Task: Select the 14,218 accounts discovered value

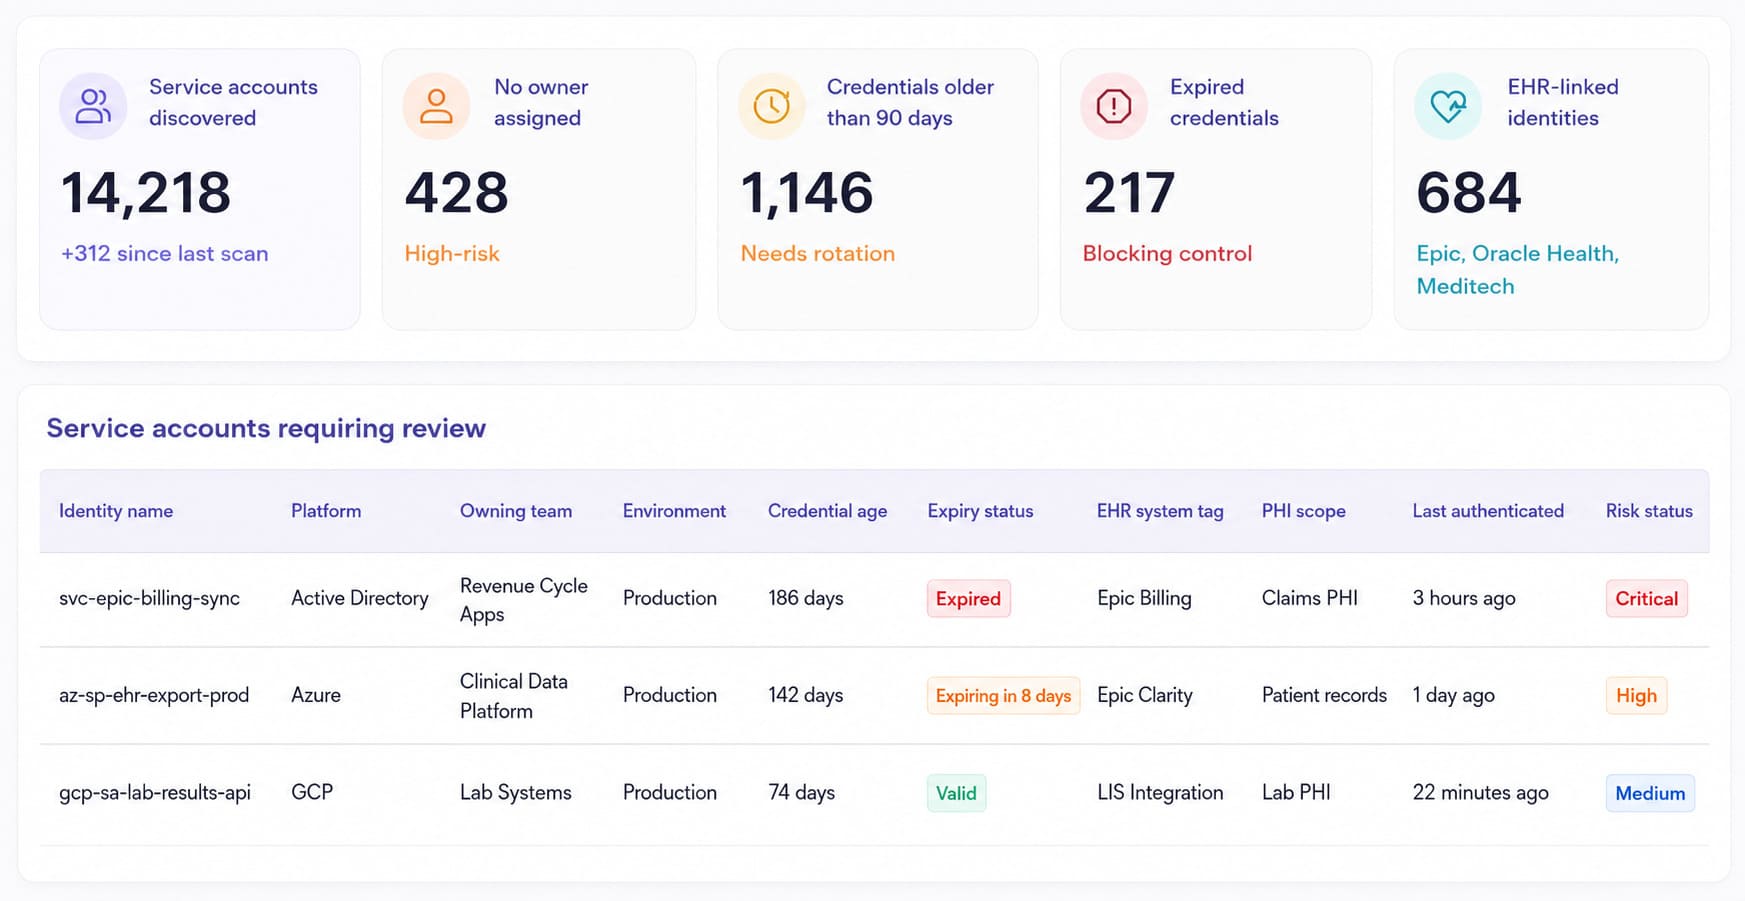Action: [146, 192]
